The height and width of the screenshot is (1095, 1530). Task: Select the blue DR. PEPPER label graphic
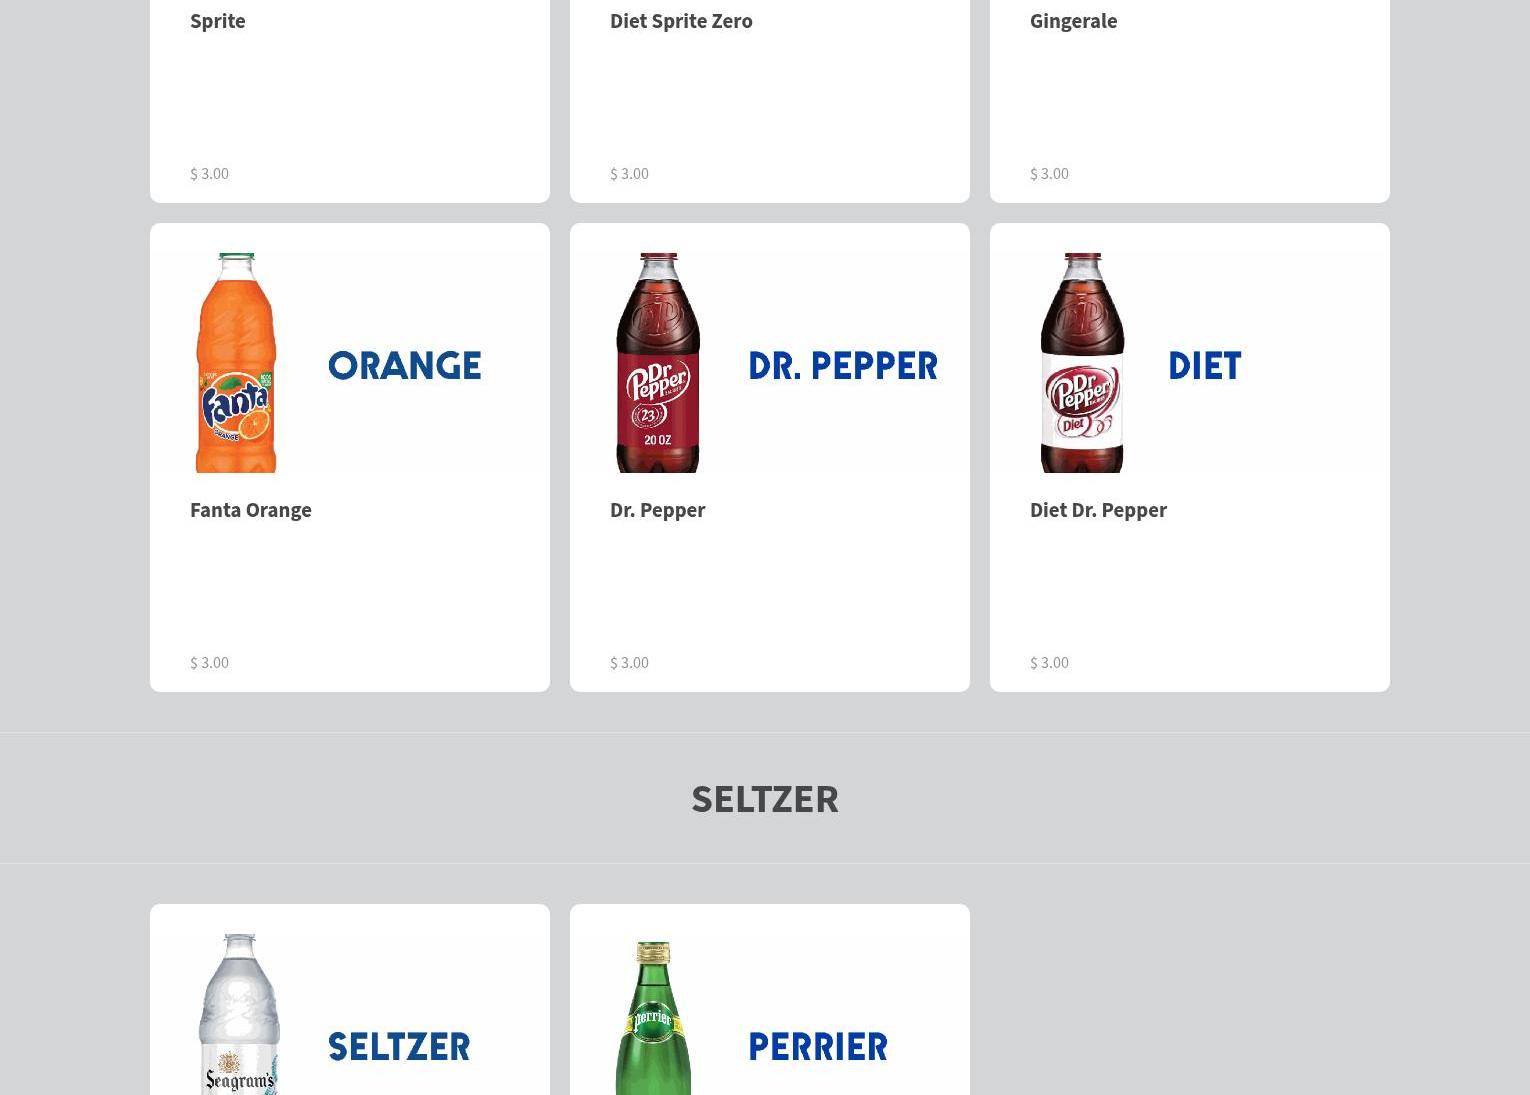[843, 366]
